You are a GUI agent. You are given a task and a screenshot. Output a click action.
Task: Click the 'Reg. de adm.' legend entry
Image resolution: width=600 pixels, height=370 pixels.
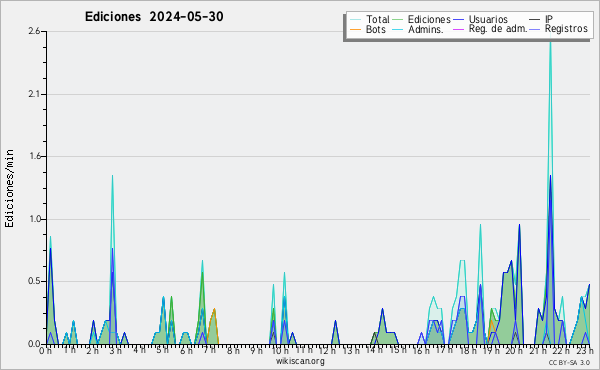click(498, 29)
